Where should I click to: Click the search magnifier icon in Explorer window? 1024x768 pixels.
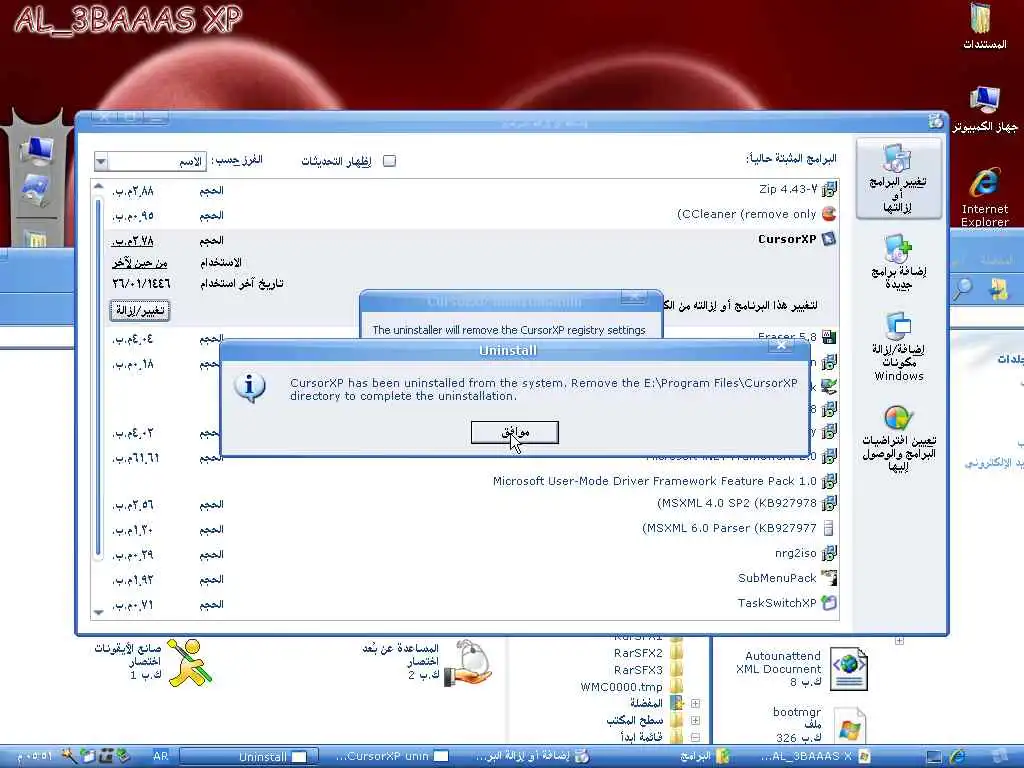point(961,289)
